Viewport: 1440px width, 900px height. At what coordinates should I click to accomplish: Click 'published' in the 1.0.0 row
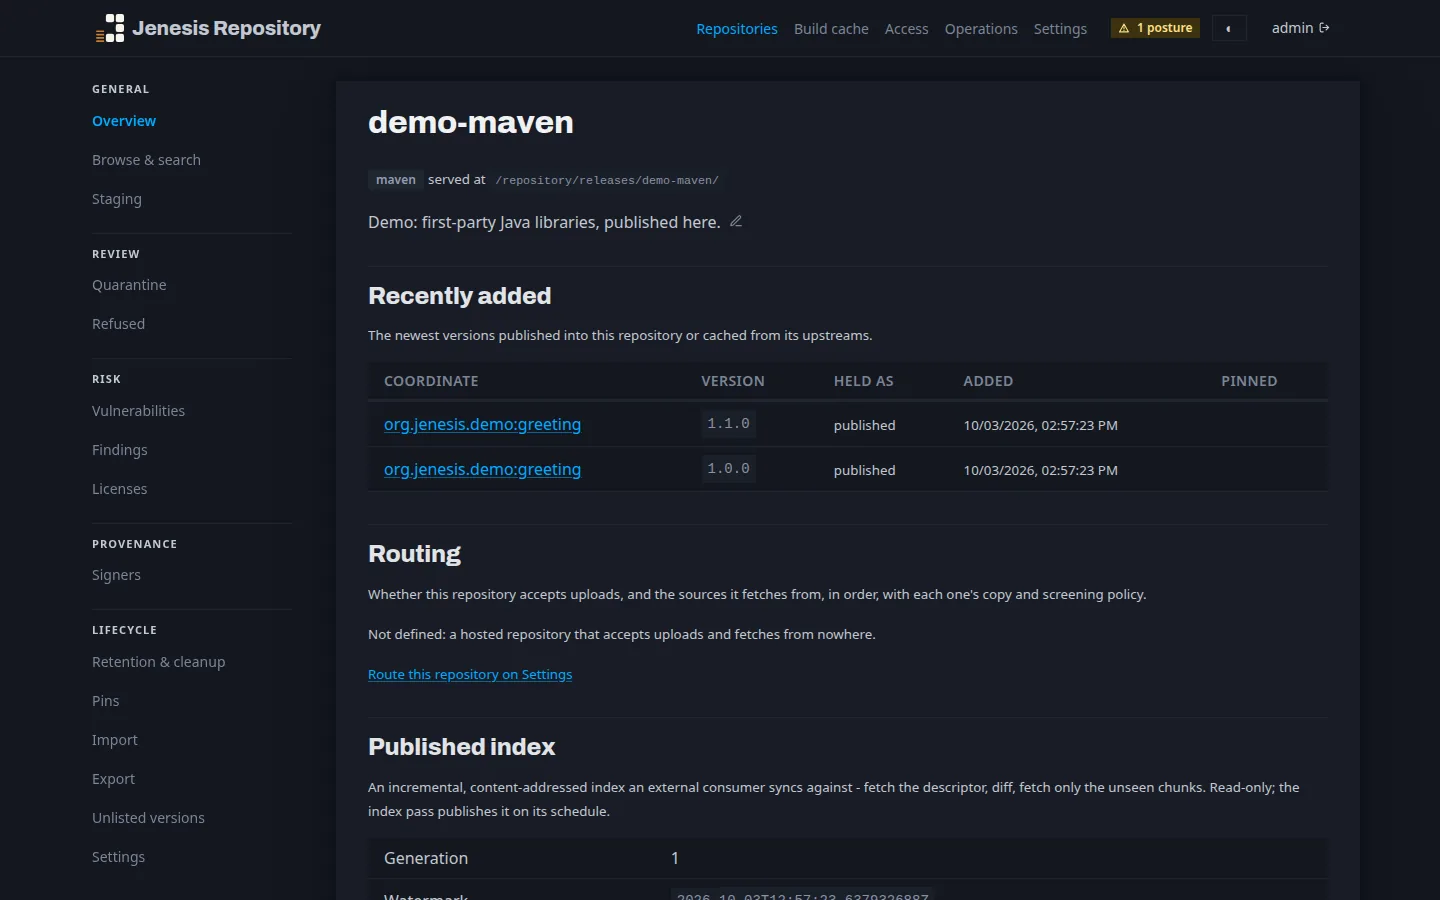coord(865,470)
